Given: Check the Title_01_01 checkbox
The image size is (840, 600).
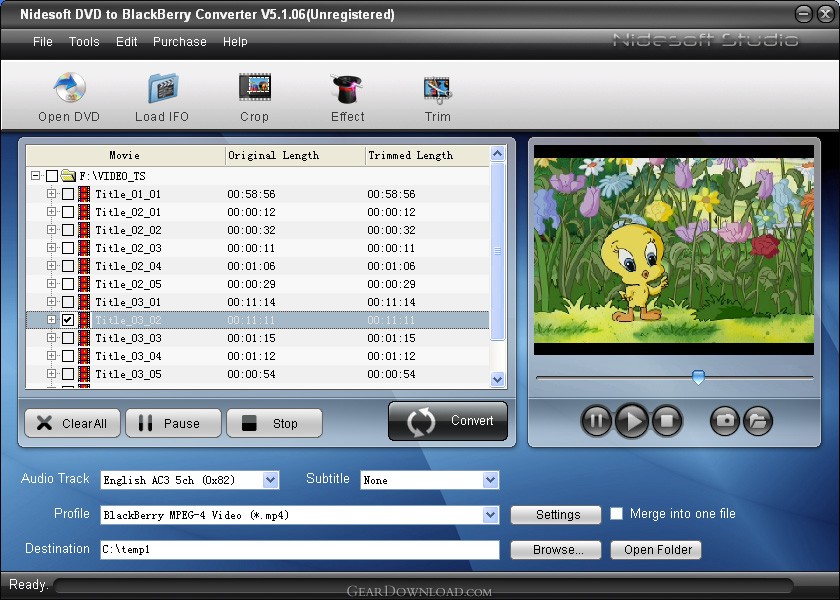Looking at the screenshot, I should 68,194.
